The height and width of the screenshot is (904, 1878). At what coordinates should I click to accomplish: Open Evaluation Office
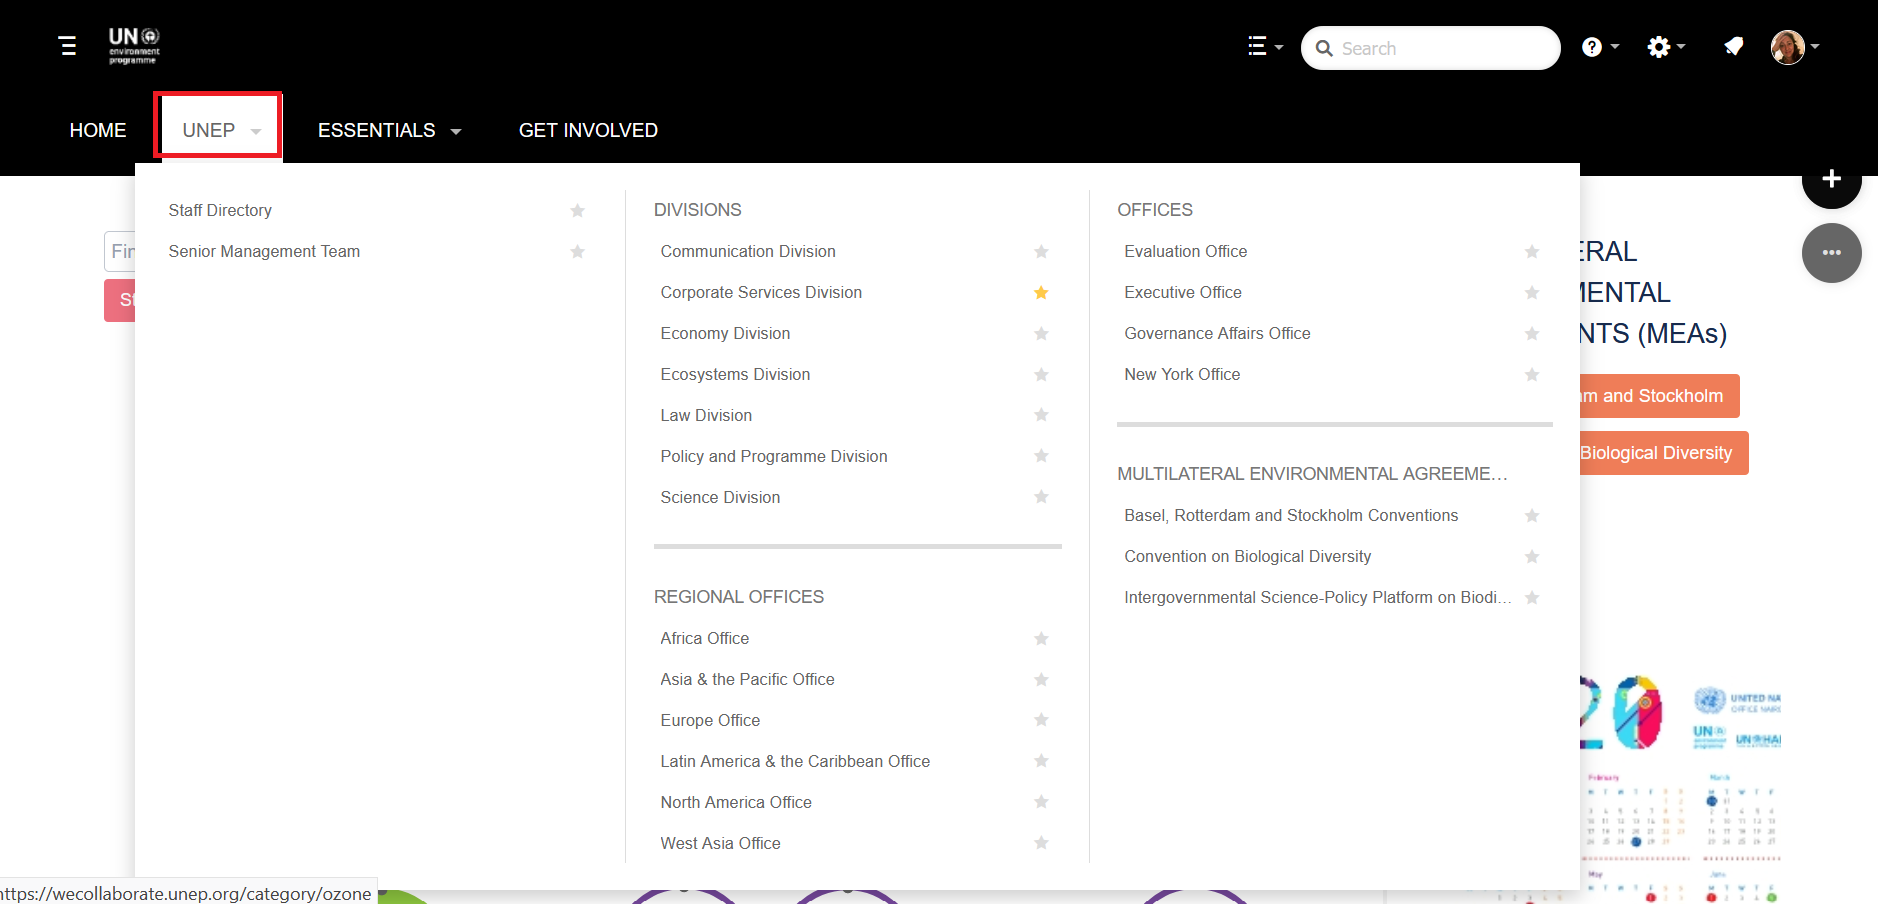coord(1185,251)
